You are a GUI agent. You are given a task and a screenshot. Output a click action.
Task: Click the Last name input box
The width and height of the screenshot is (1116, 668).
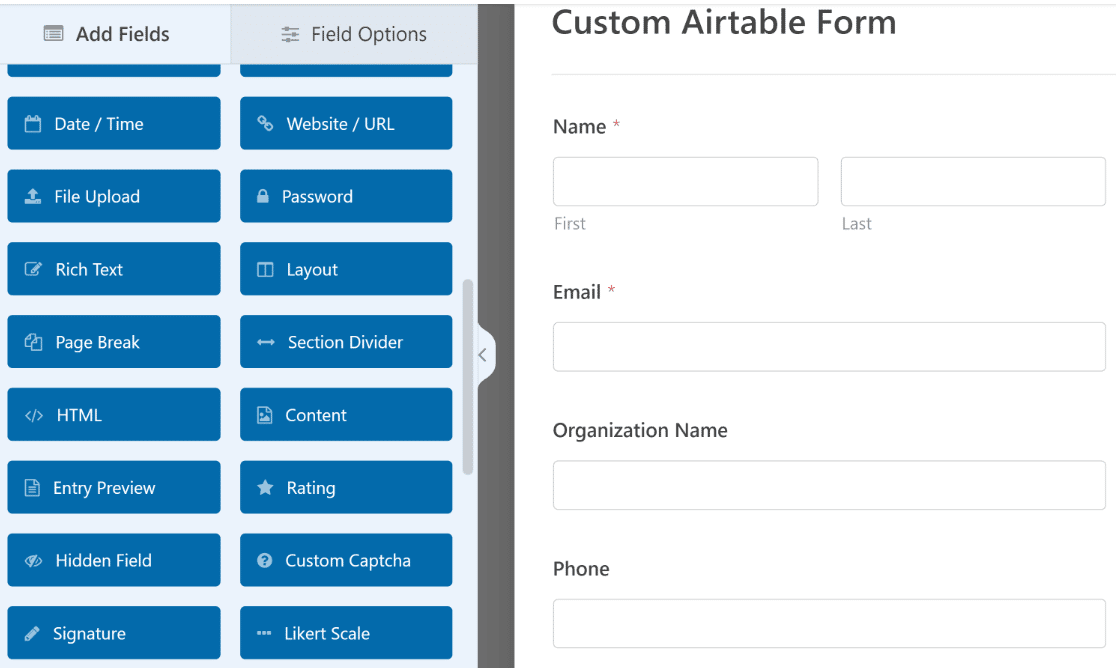pyautogui.click(x=973, y=181)
